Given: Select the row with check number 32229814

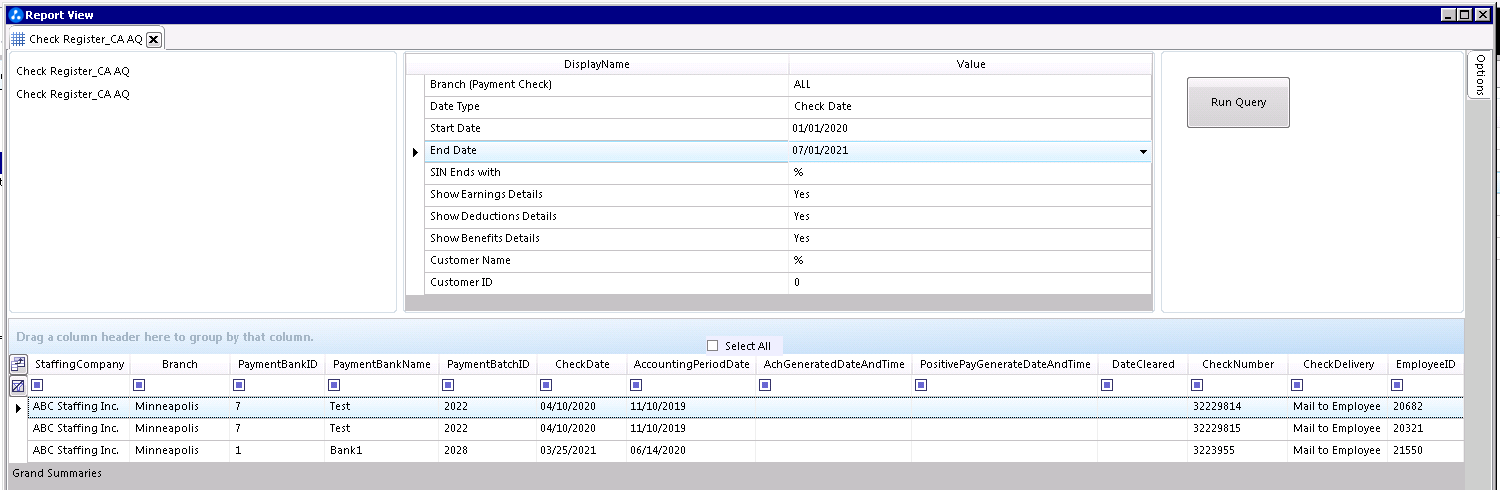Looking at the screenshot, I should click(746, 407).
